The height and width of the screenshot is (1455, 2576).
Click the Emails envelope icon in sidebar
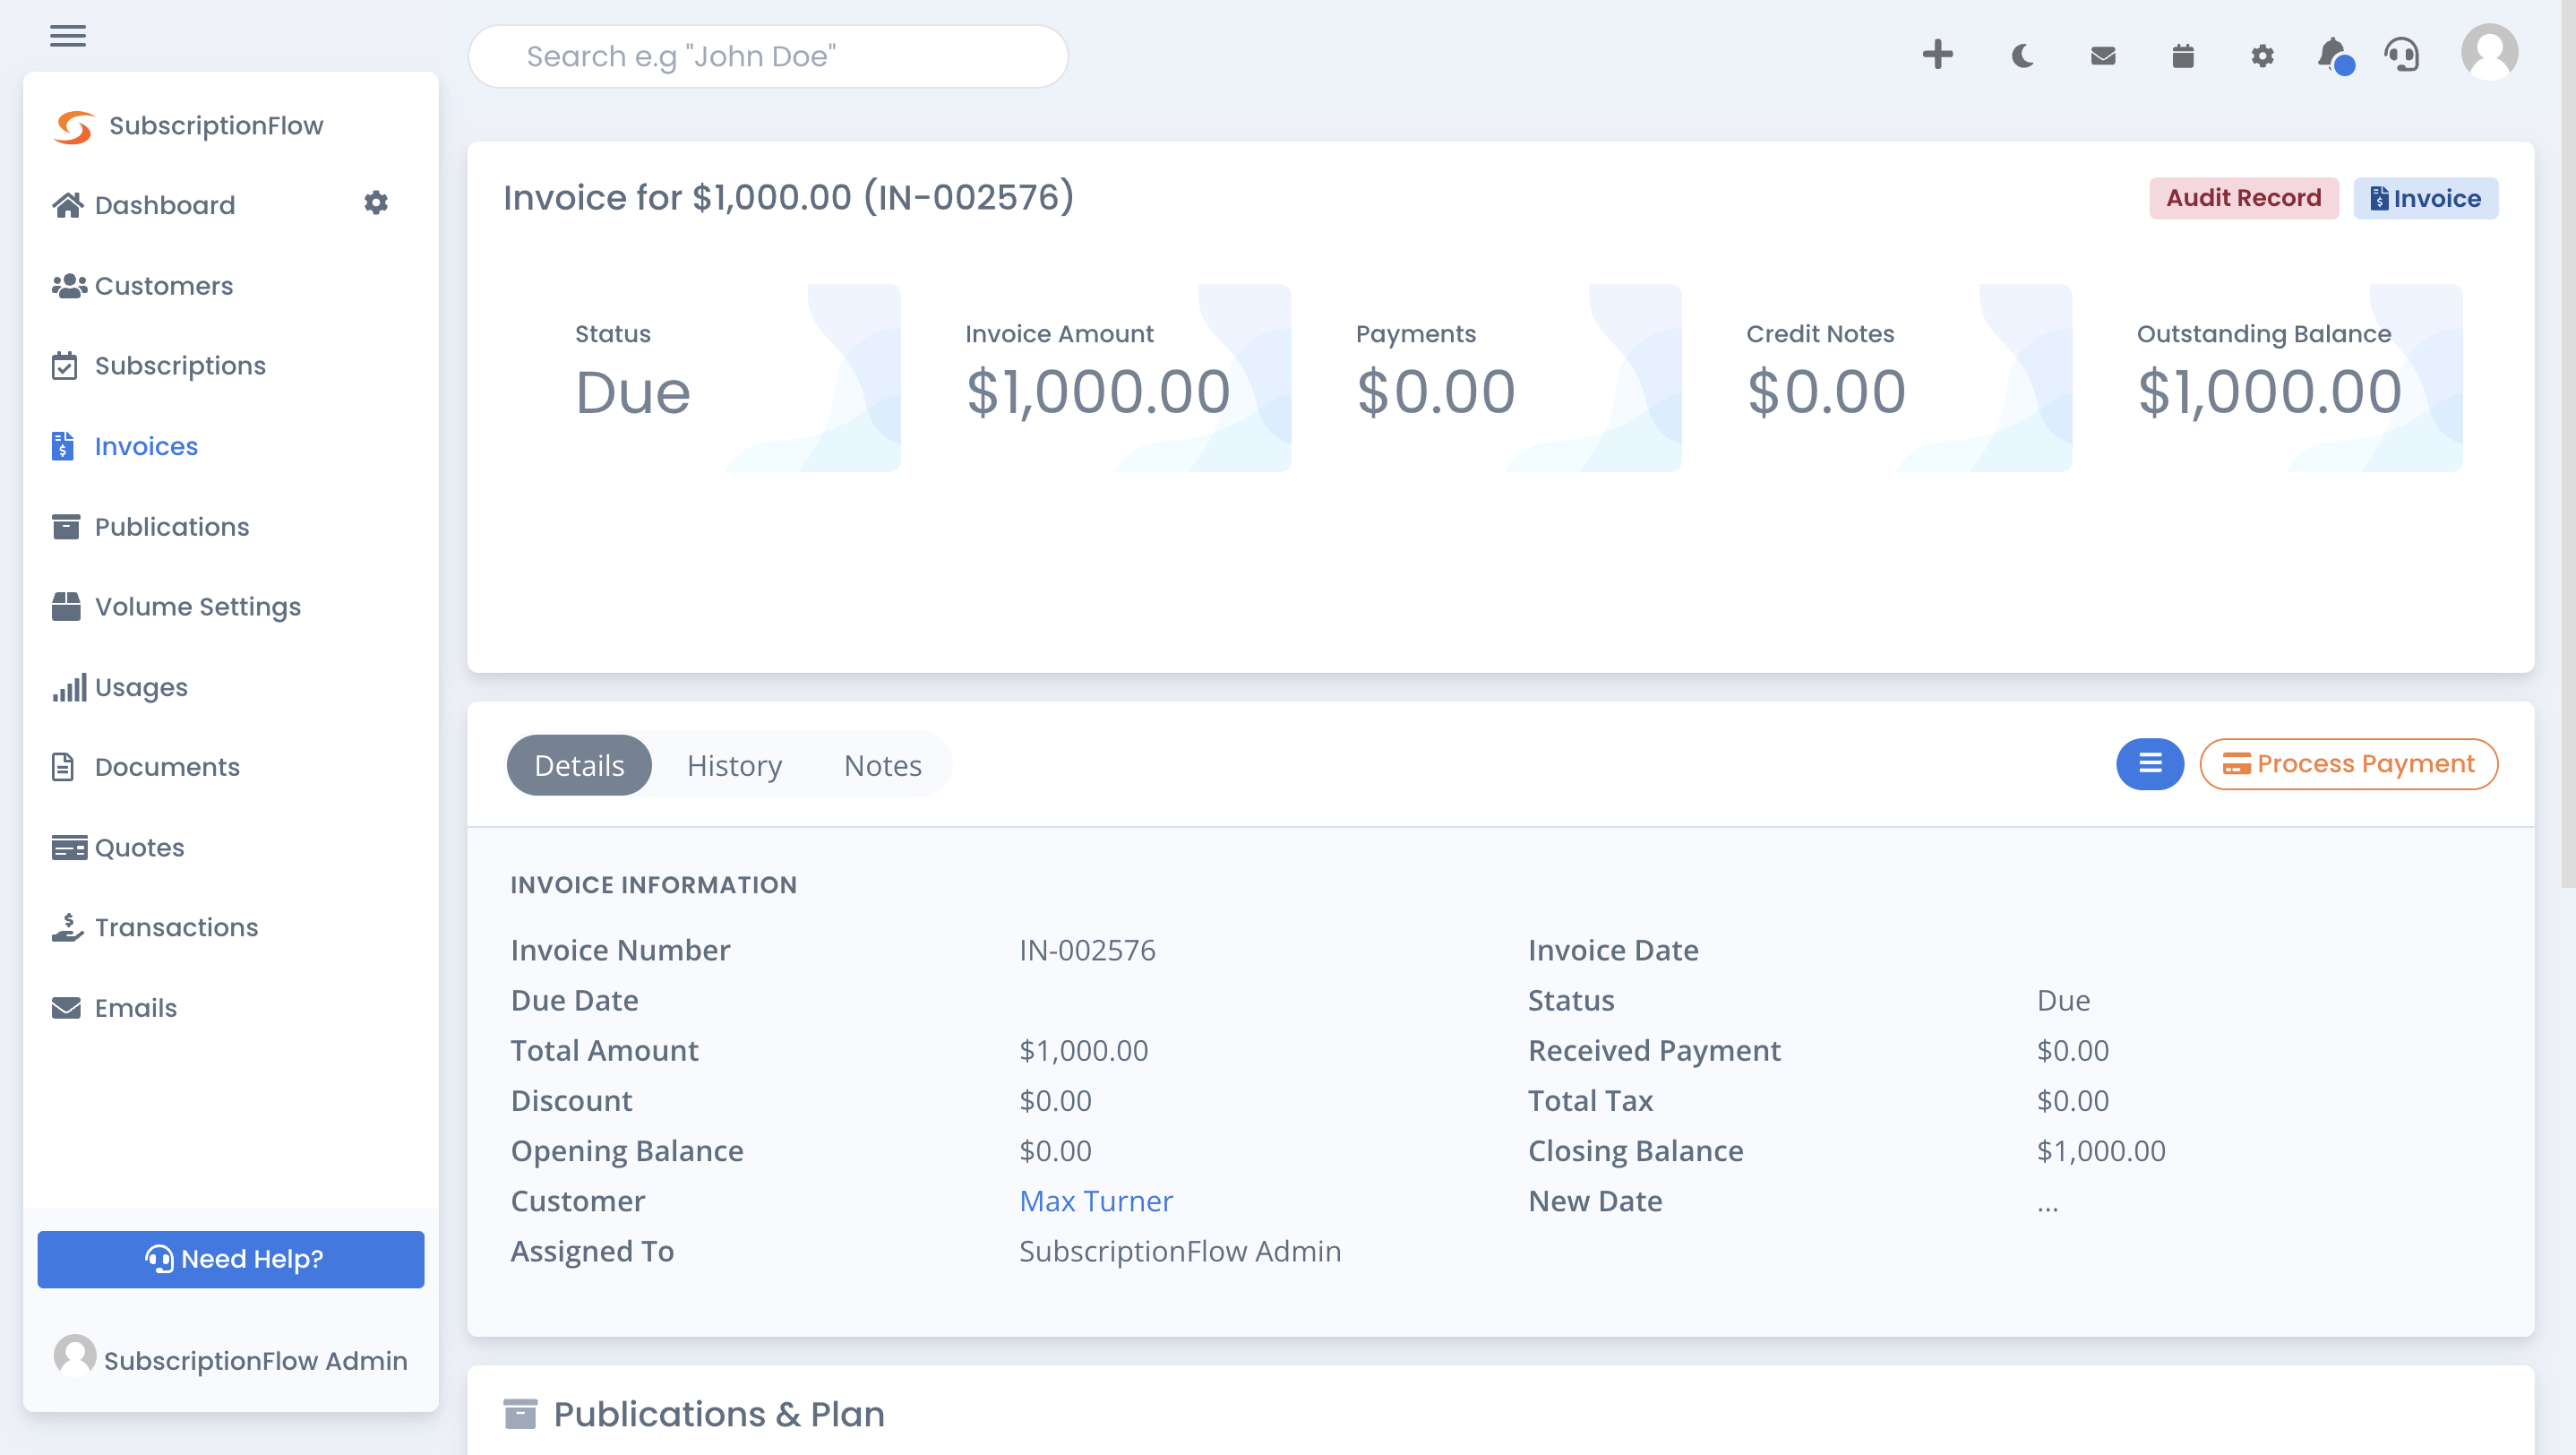(x=66, y=1008)
